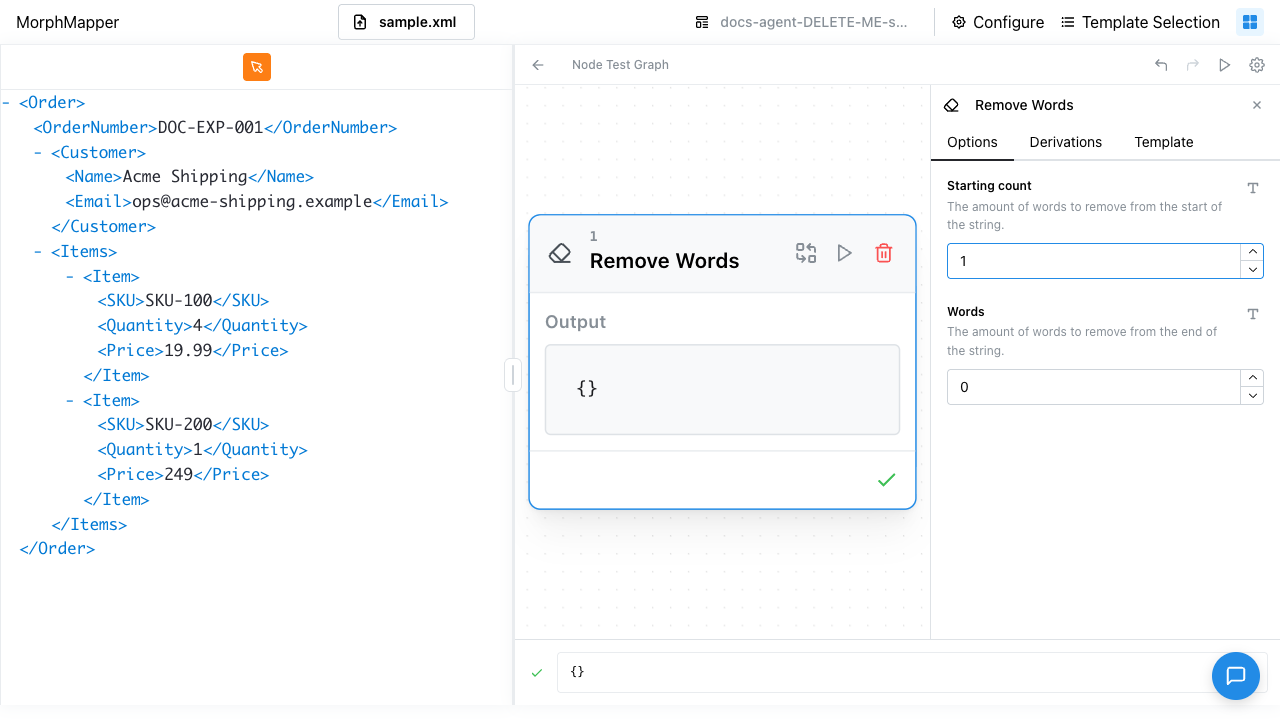The image size is (1280, 720).
Task: Collapse the Order root element
Action: 7,103
